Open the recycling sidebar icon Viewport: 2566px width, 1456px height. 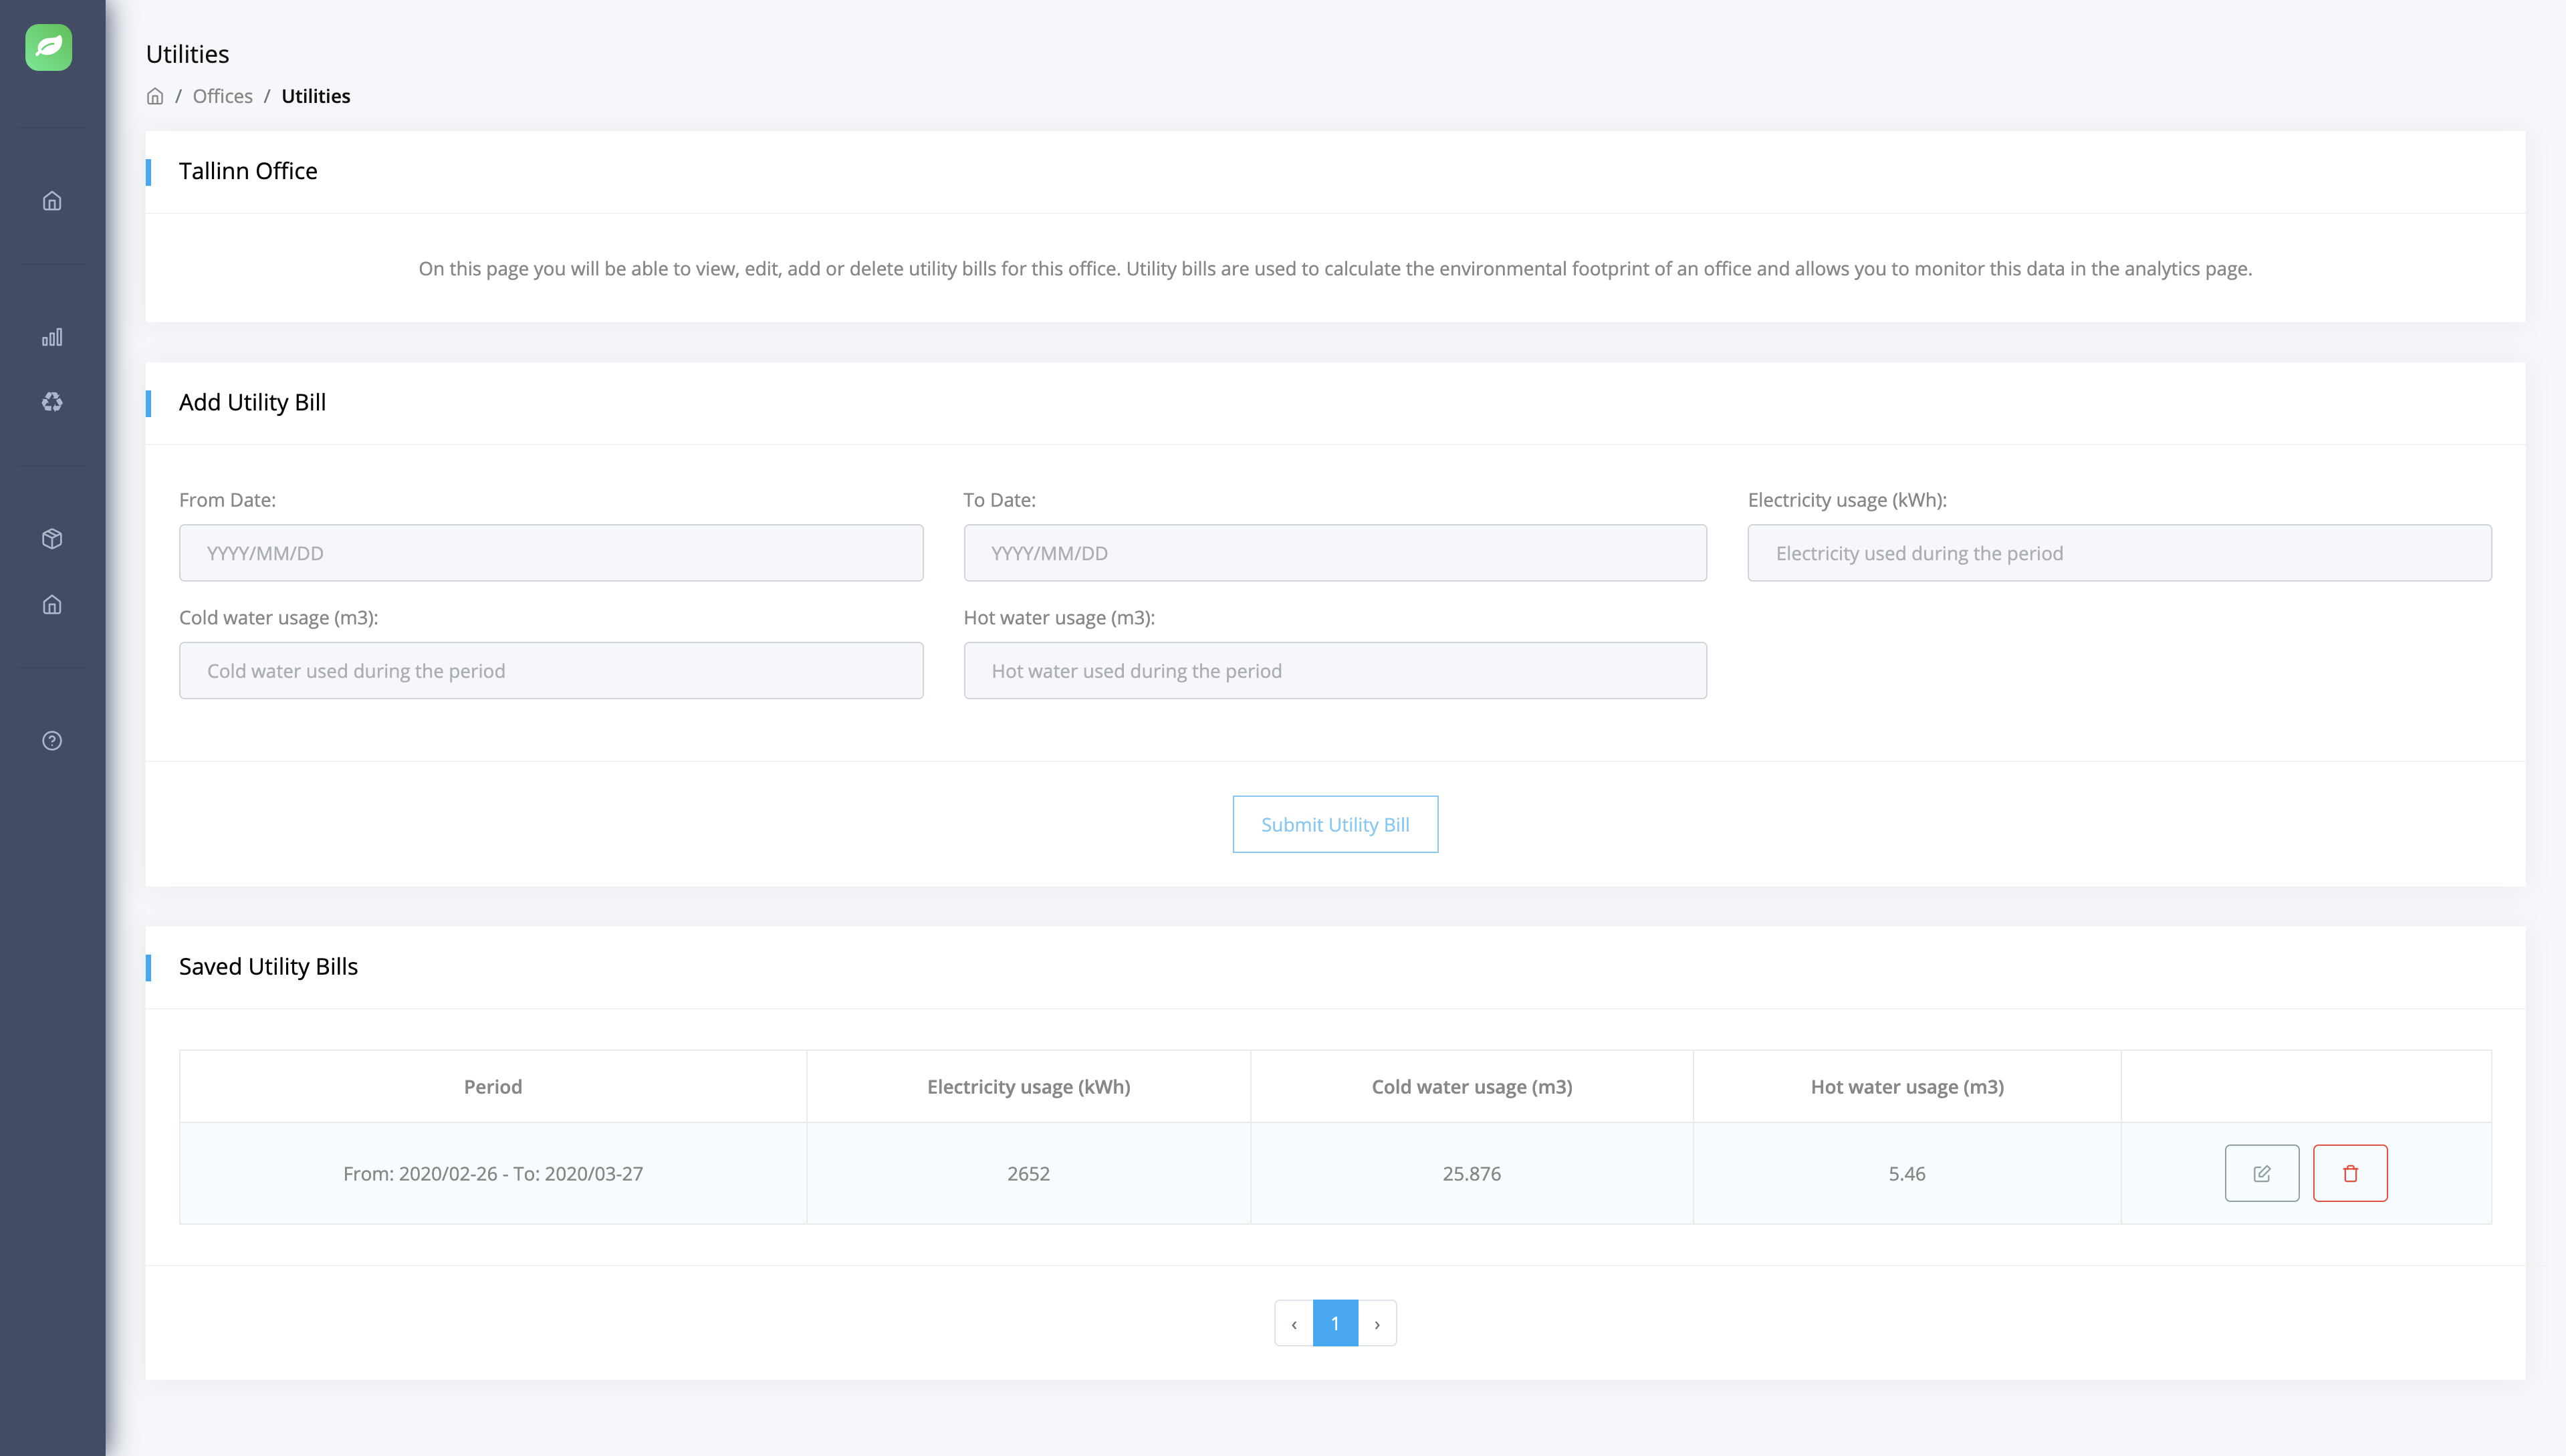click(52, 402)
